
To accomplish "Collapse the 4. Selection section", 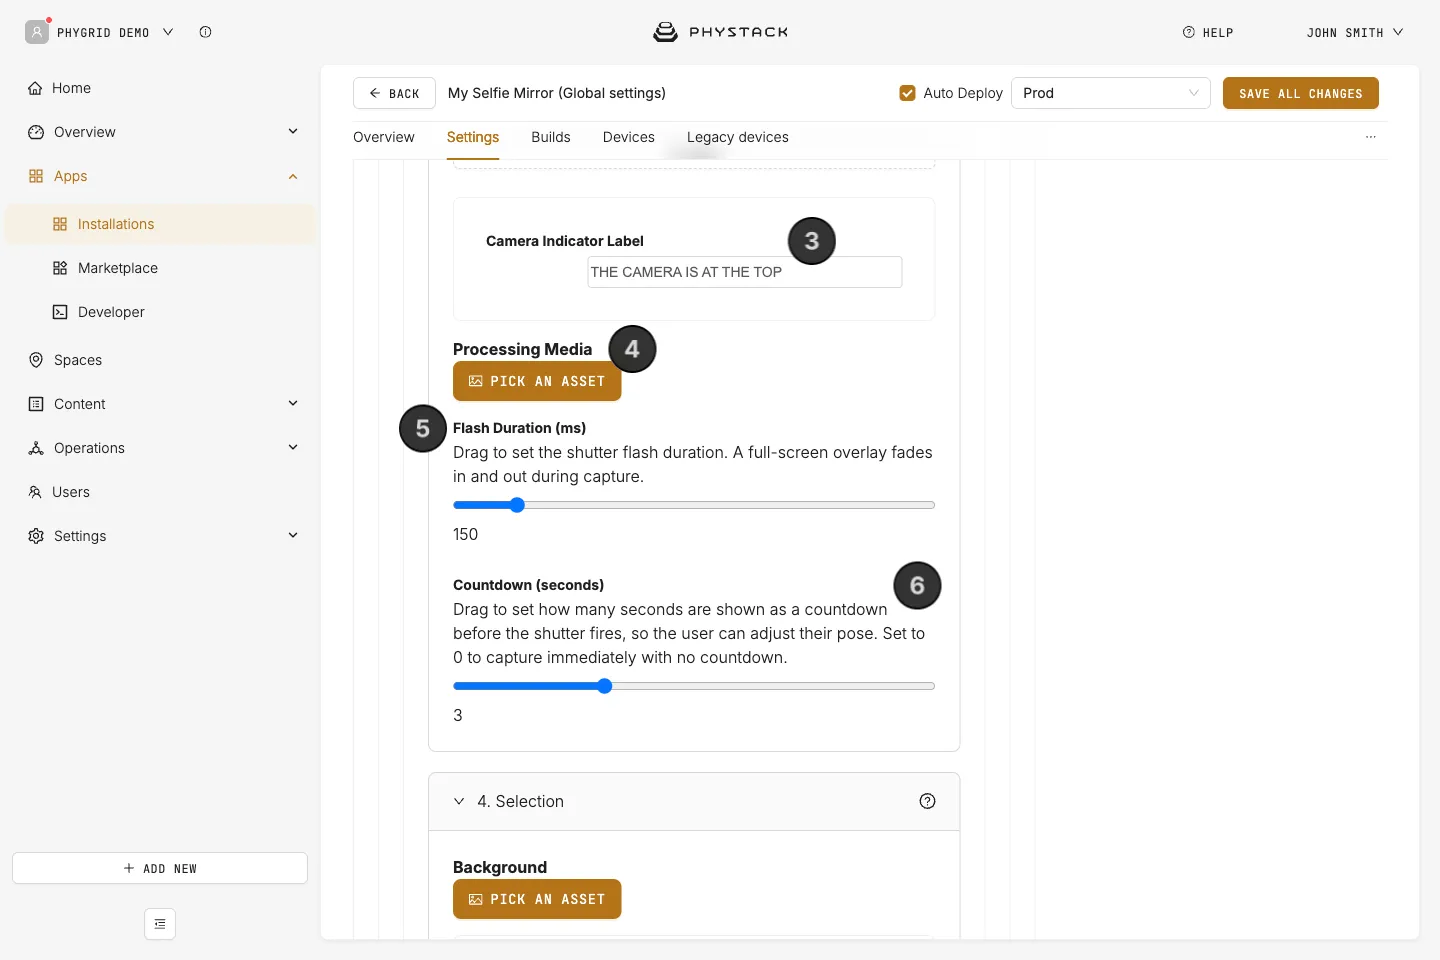I will tap(459, 801).
